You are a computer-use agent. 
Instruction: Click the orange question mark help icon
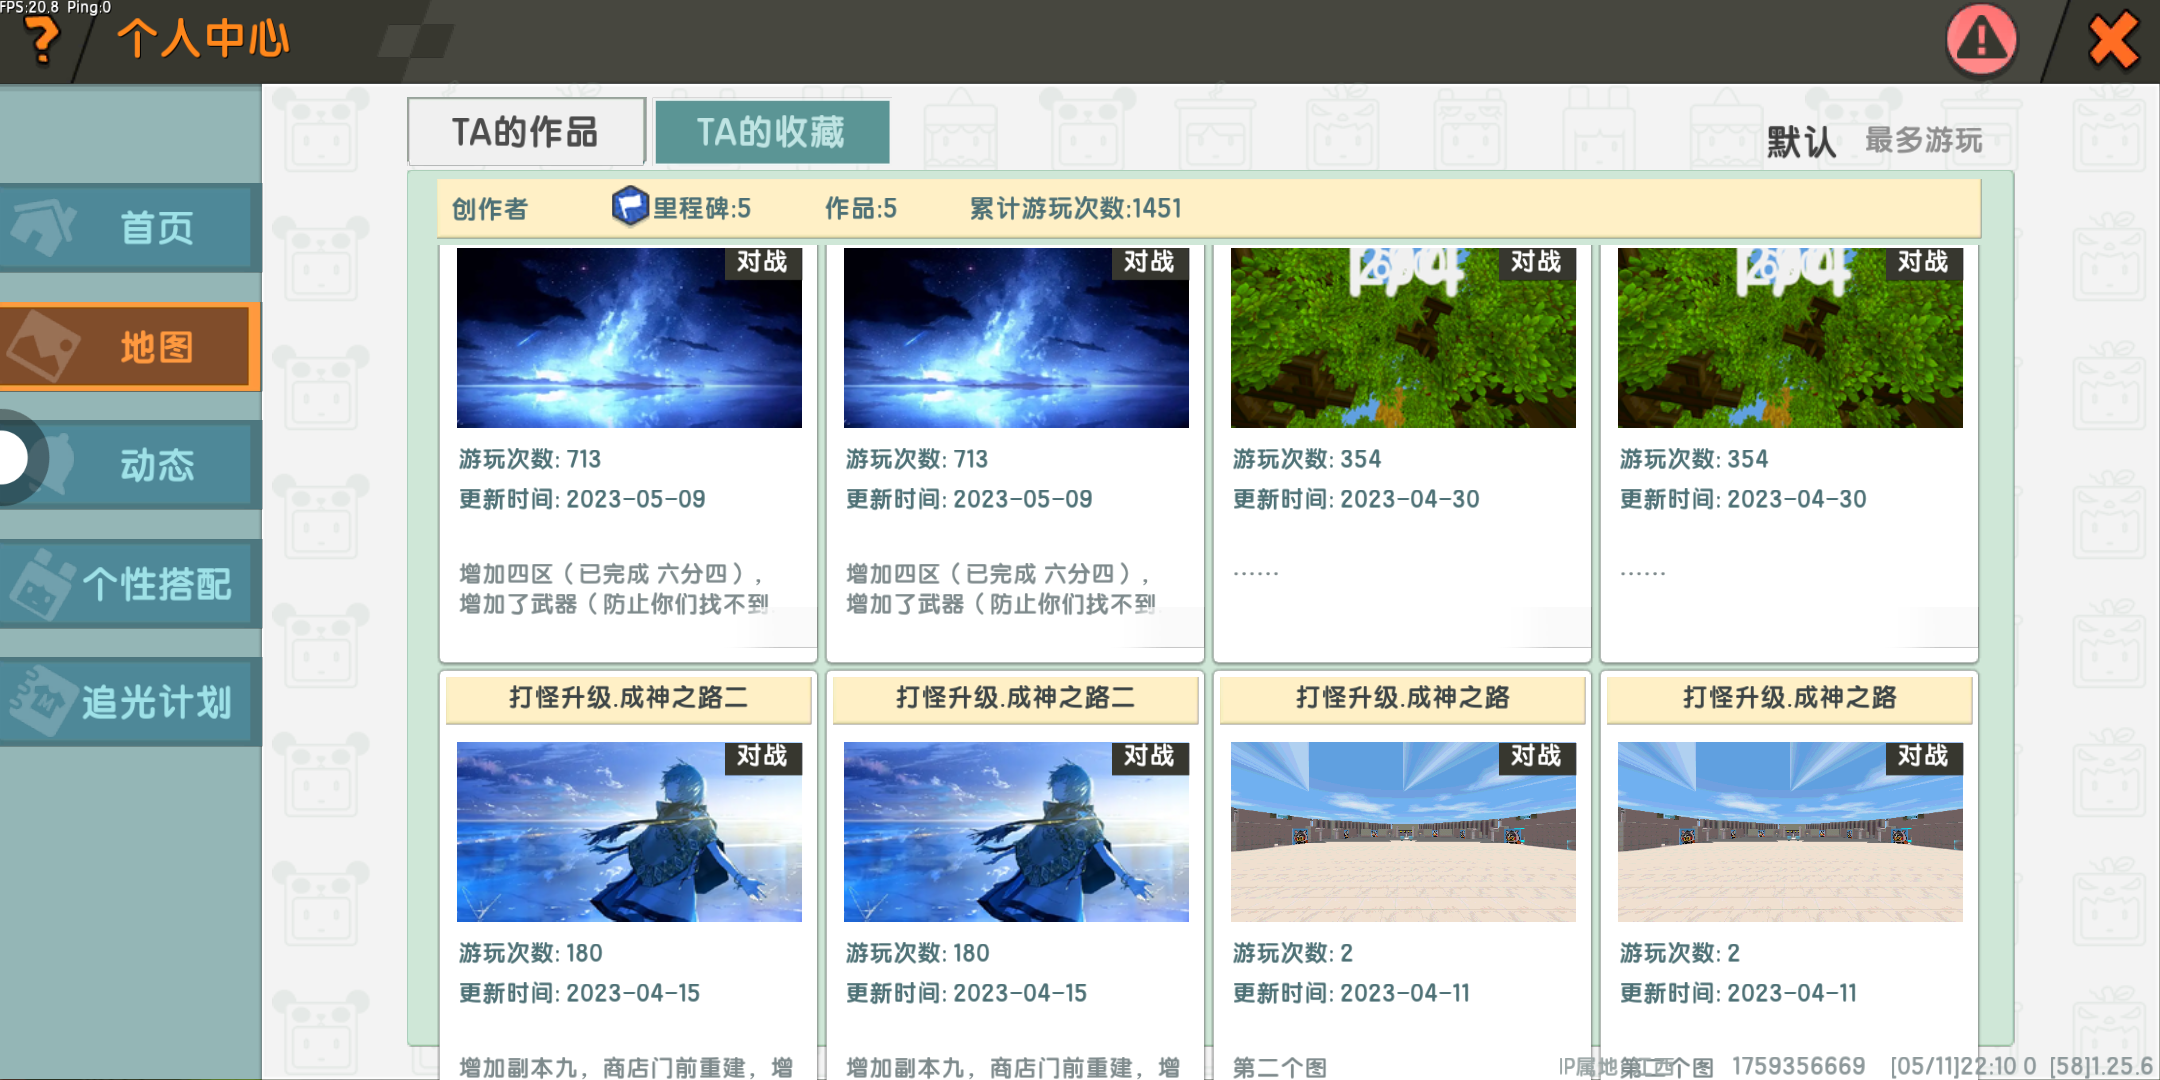(x=42, y=42)
